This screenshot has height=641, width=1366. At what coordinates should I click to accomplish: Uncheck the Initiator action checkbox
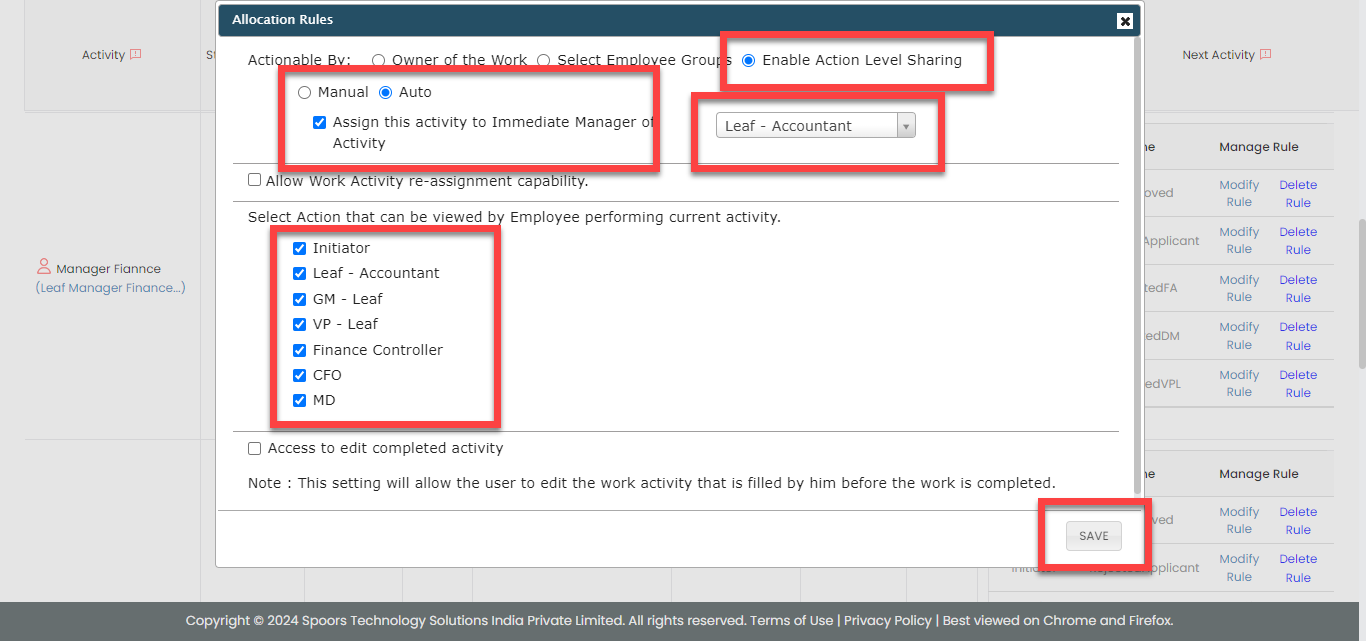pyautogui.click(x=299, y=248)
